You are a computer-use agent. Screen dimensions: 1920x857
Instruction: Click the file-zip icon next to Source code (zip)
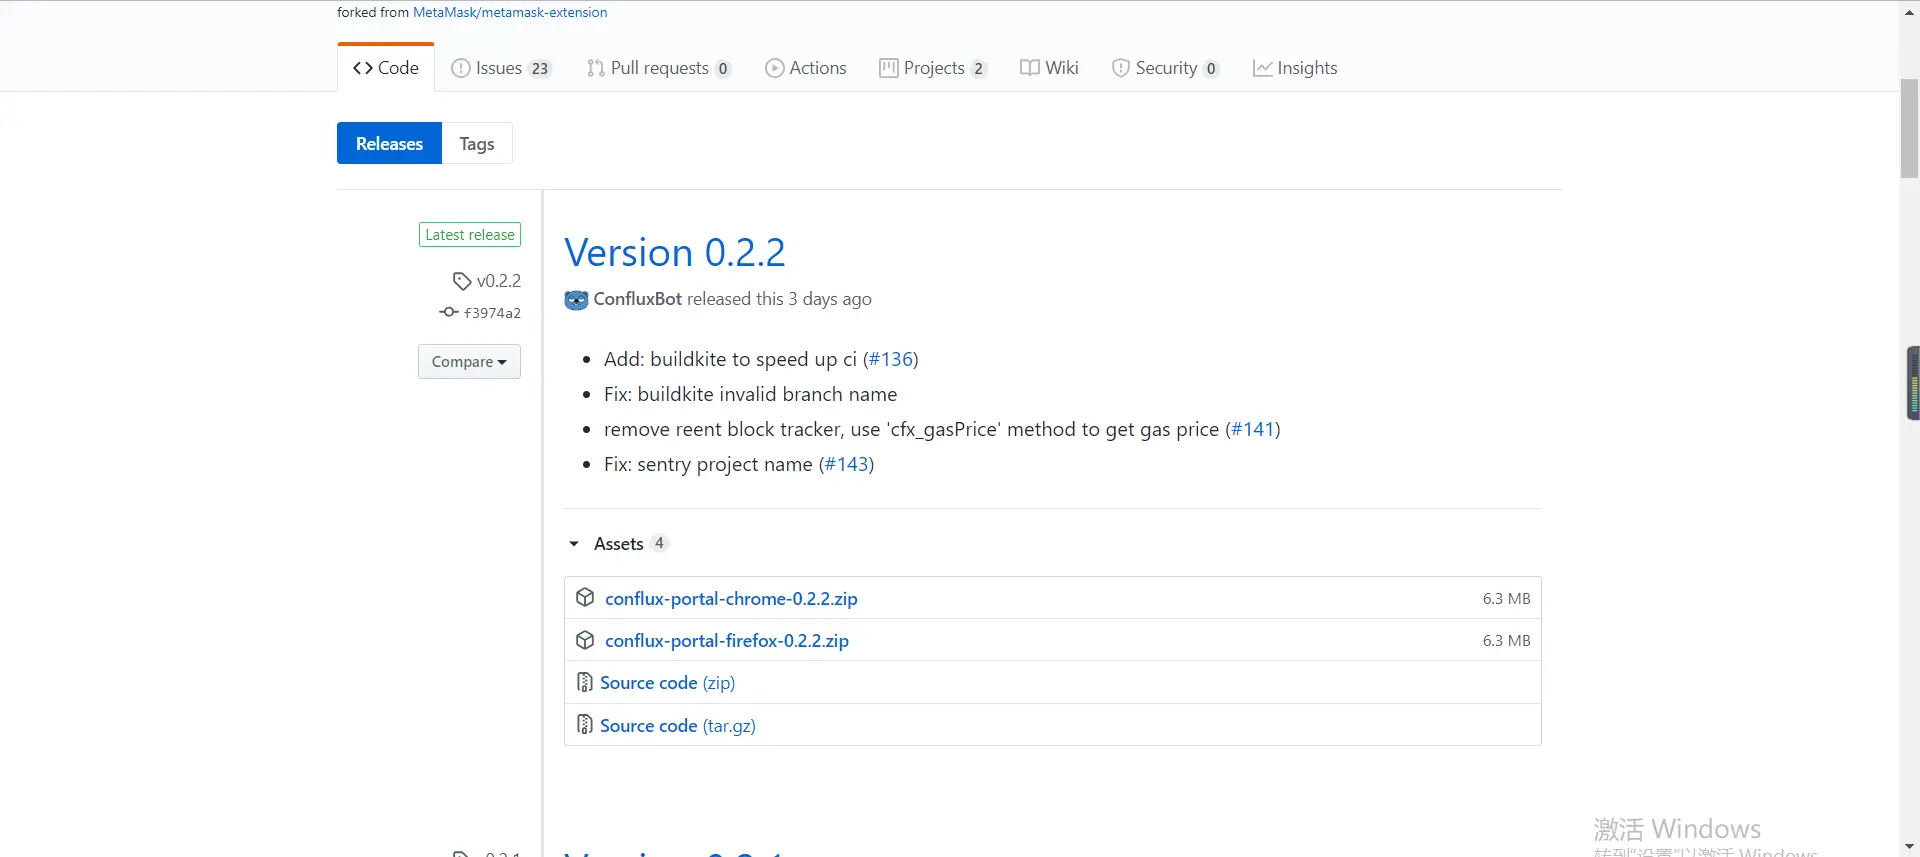585,682
